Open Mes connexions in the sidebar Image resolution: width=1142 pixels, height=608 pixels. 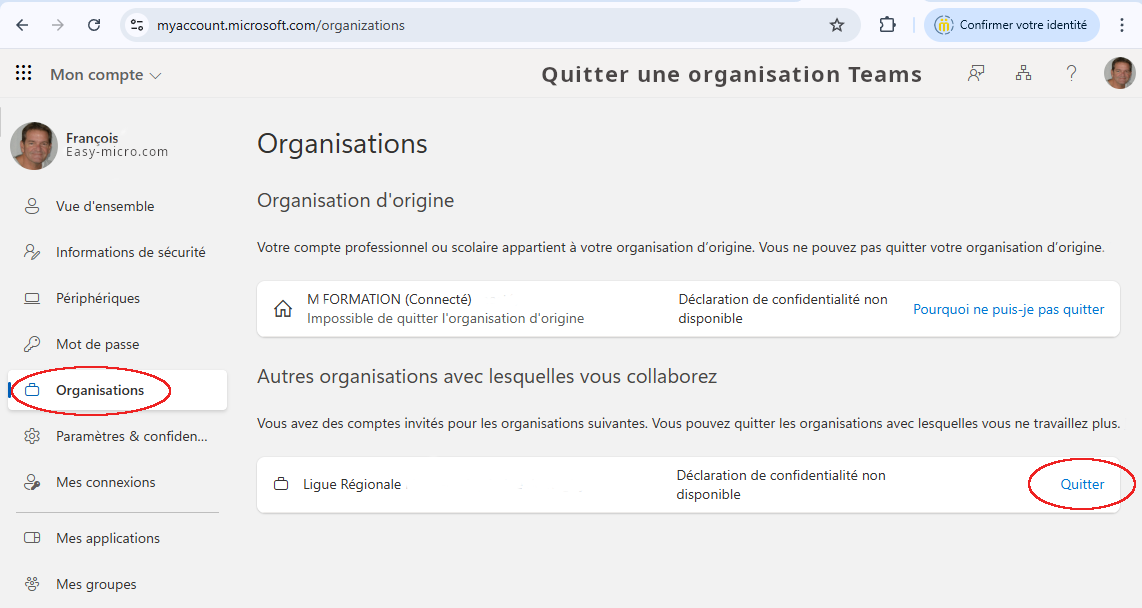pyautogui.click(x=117, y=482)
